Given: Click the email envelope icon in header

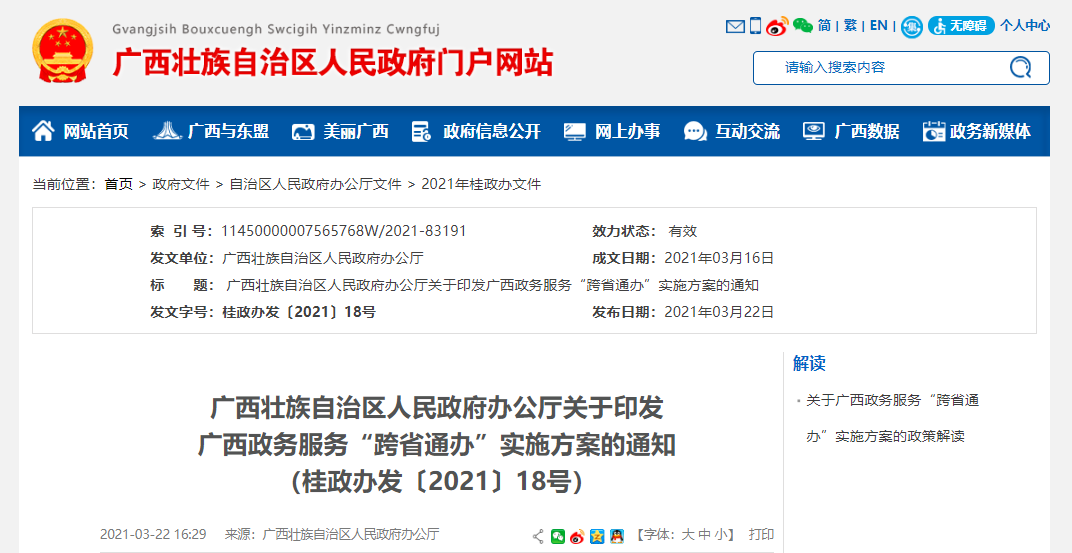Looking at the screenshot, I should (x=736, y=26).
